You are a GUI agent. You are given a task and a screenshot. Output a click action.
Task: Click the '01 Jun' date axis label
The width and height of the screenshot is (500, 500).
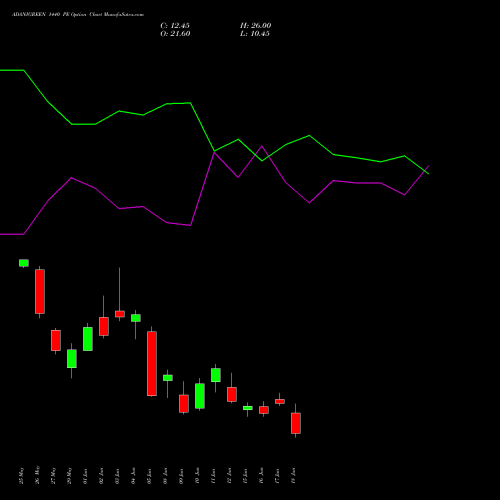pos(86,476)
